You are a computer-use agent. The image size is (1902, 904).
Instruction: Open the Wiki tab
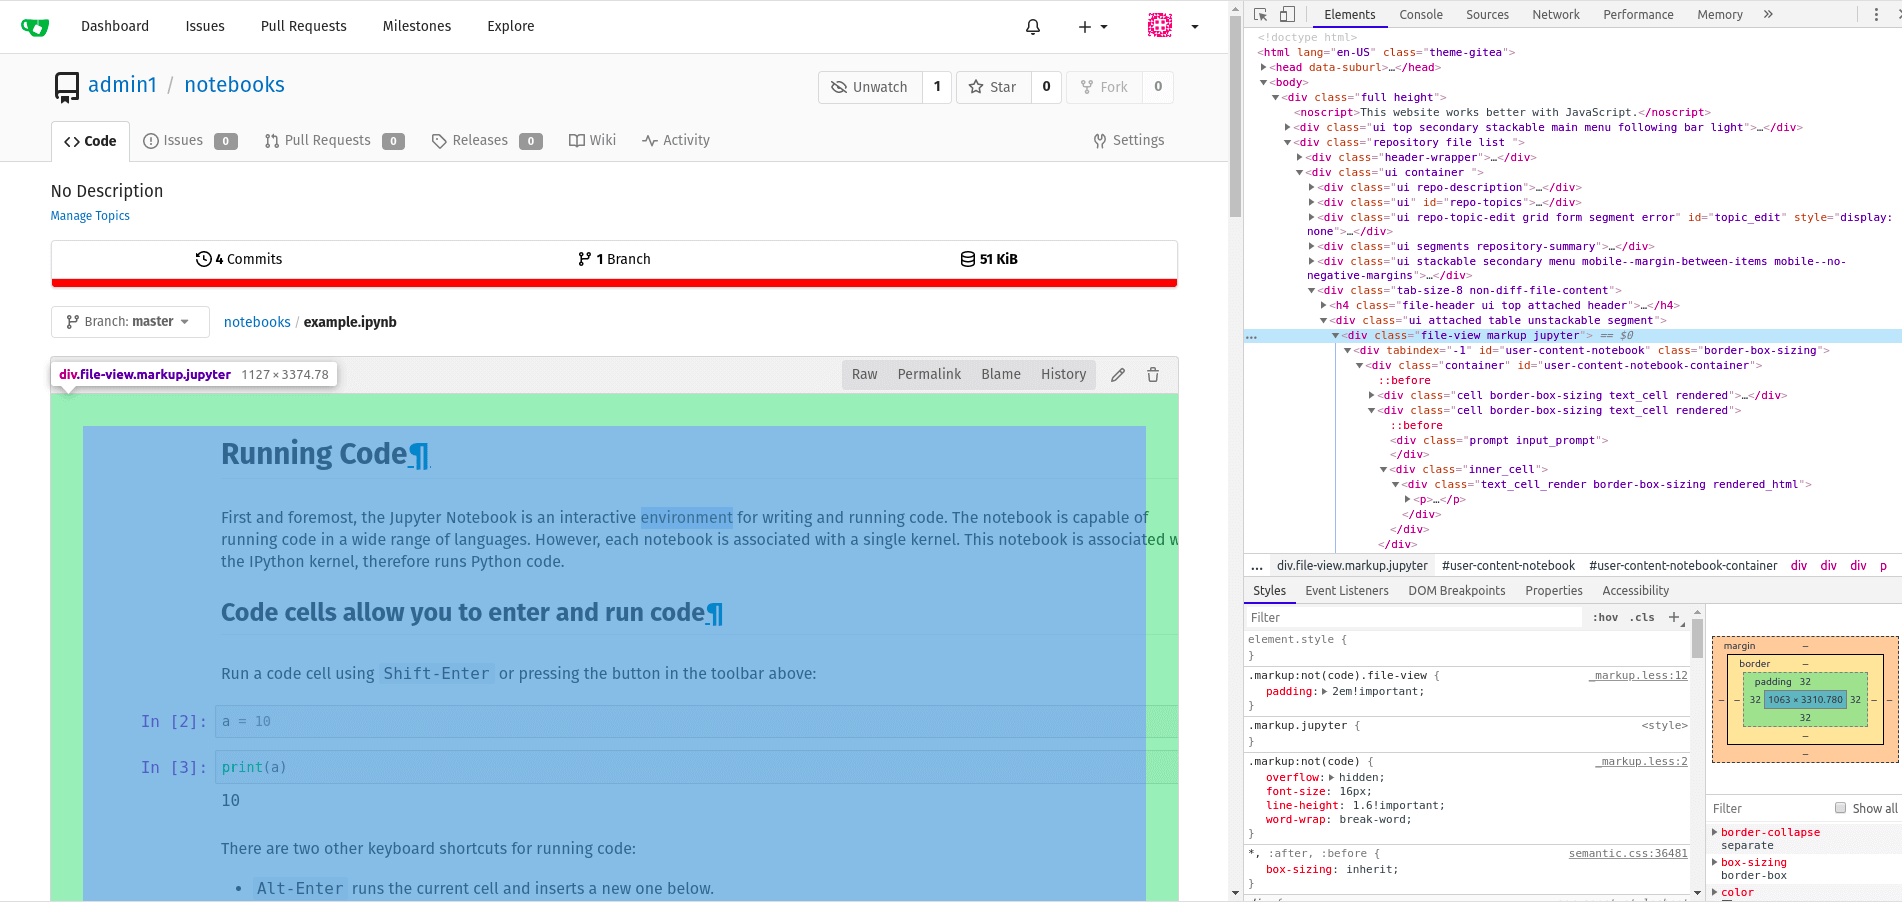click(592, 141)
